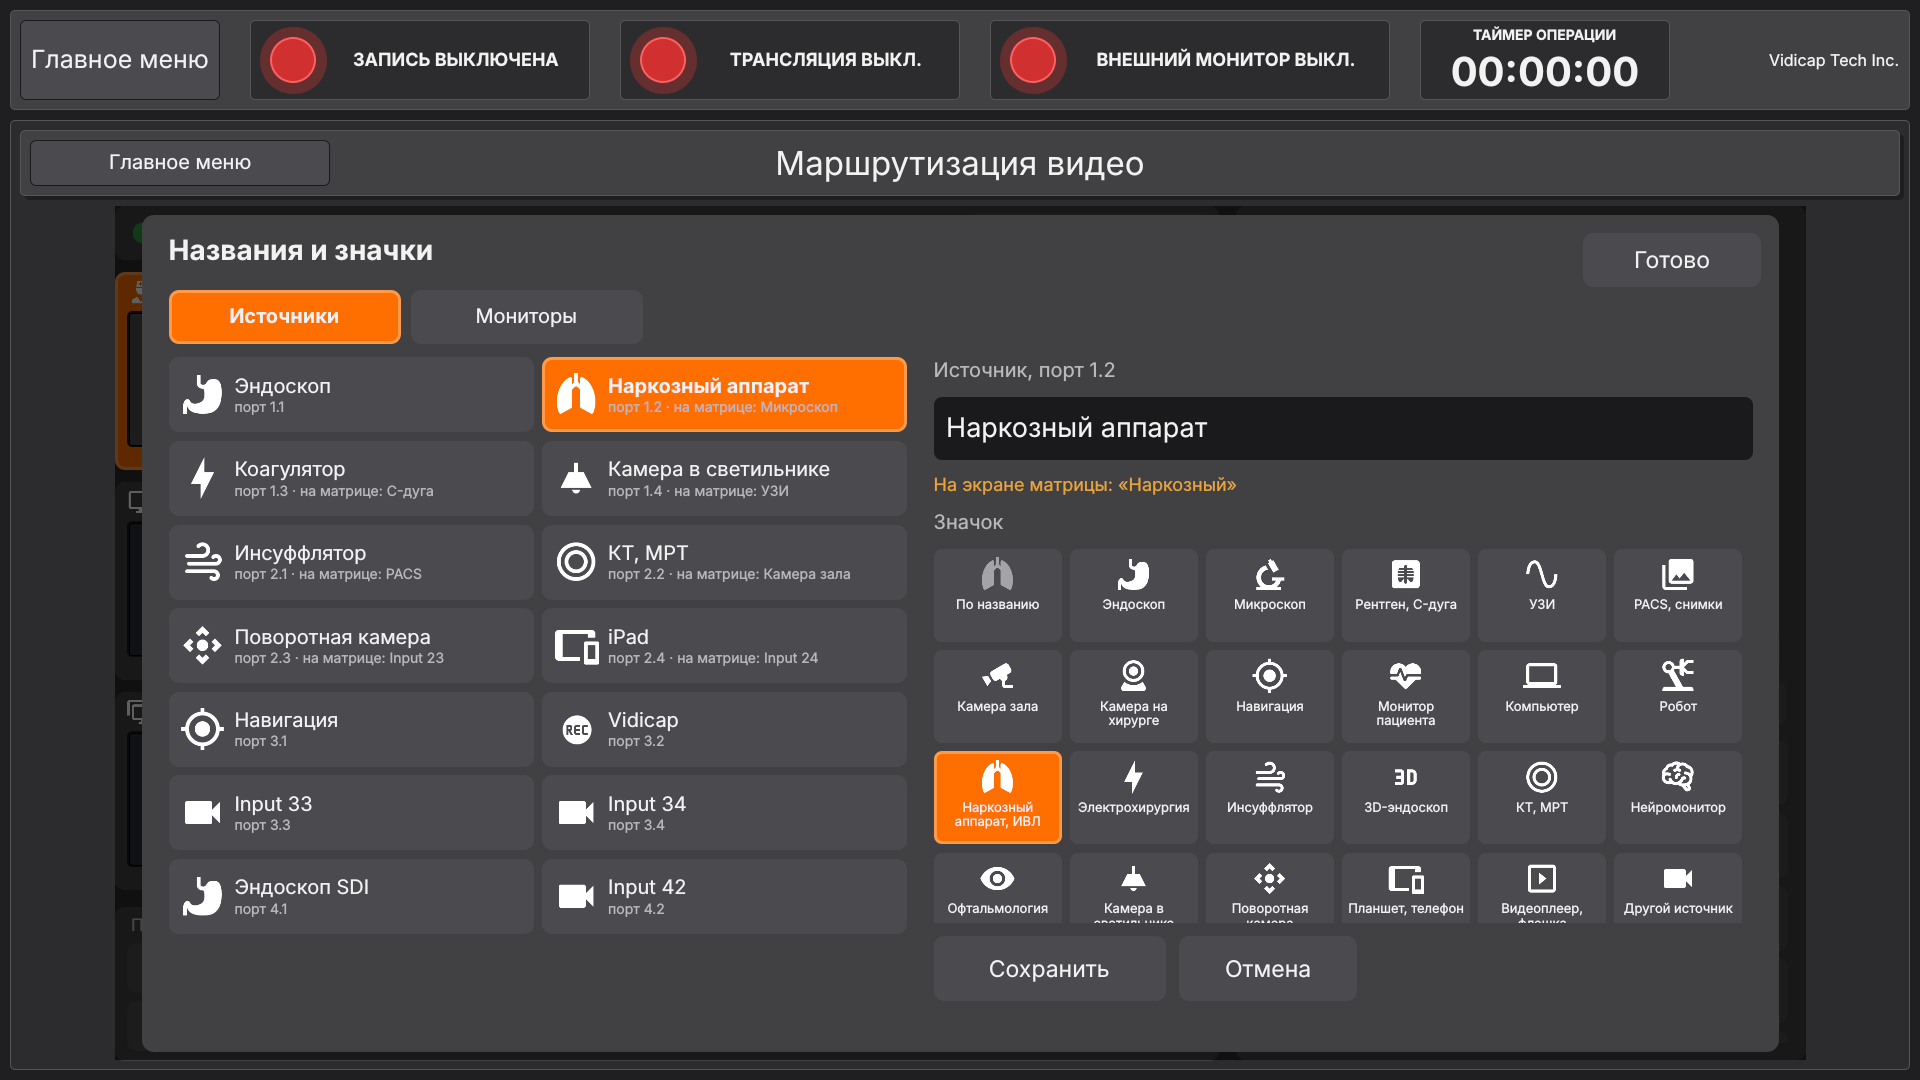Click the ТАЙМЕР ОПЕРАЦИИ timer display
The image size is (1920, 1080).
pos(1544,60)
